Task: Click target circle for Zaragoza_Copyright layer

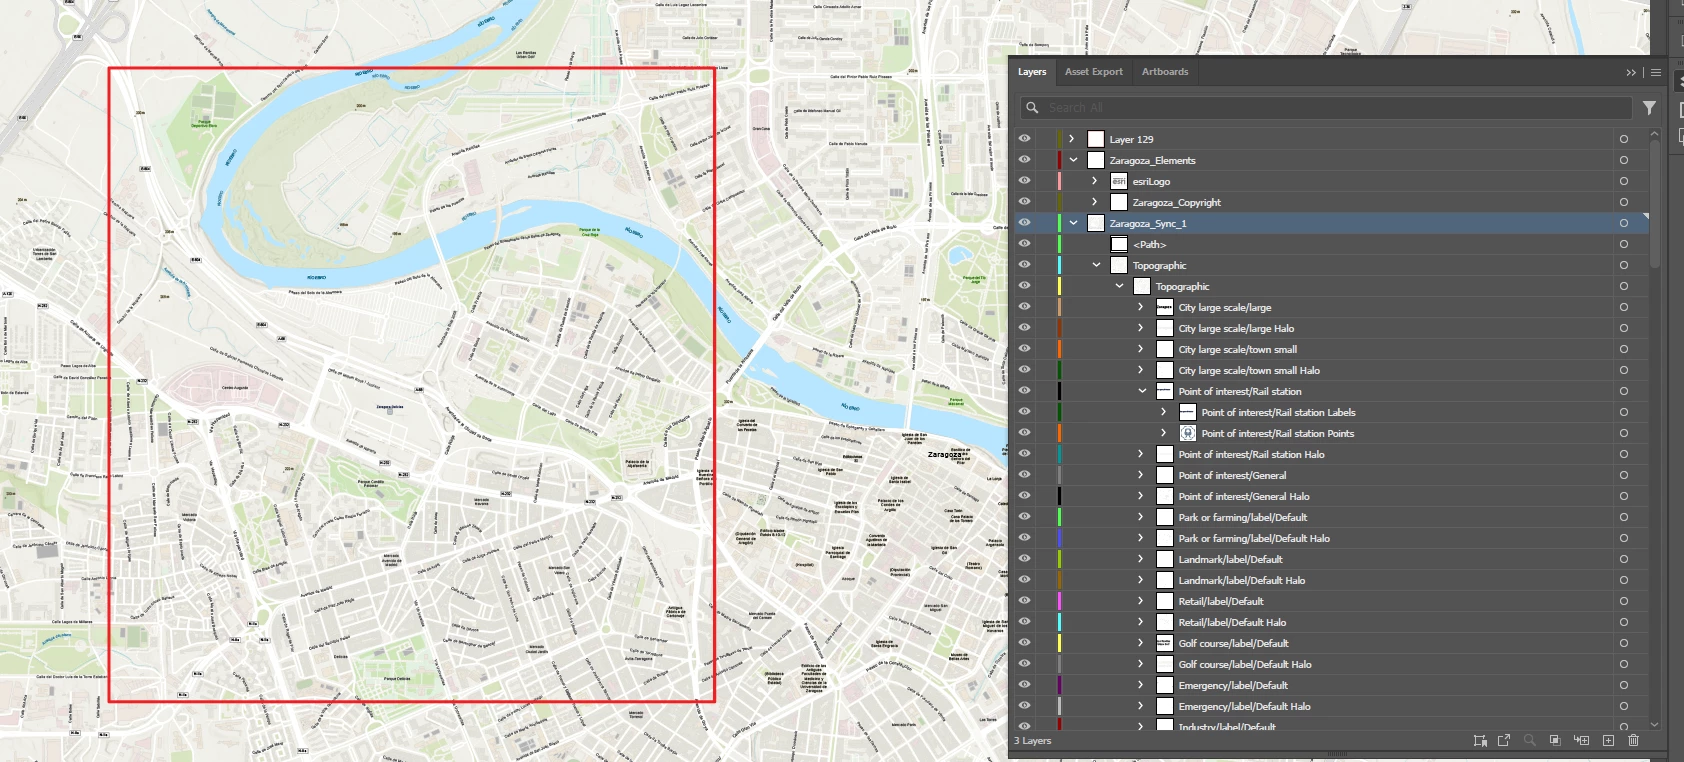Action: tap(1623, 202)
